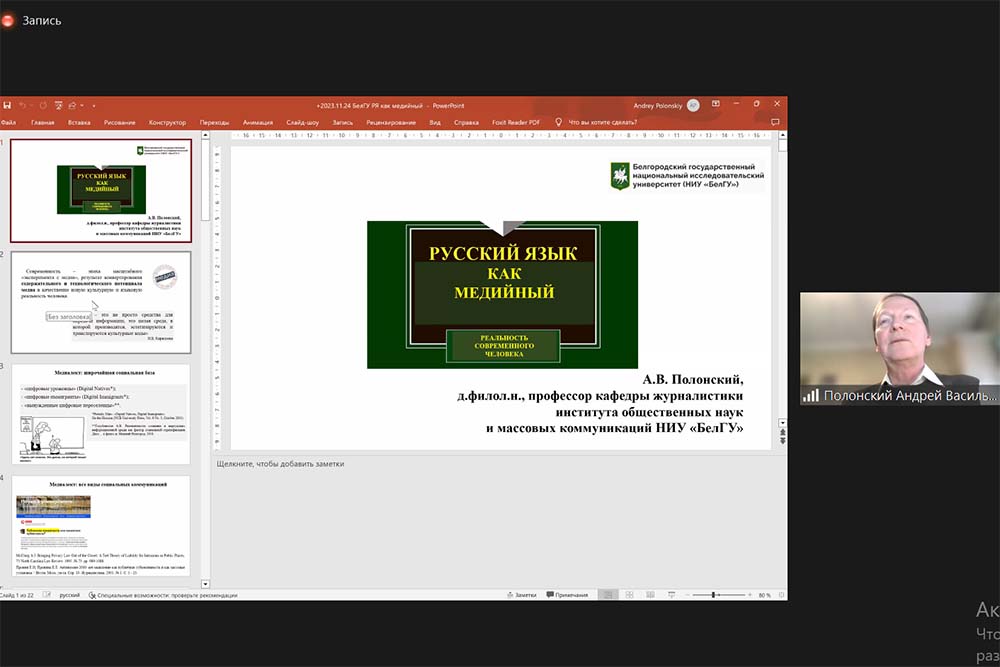
Task: Expand the quick access toolbar customize arrow
Action: pyautogui.click(x=94, y=105)
